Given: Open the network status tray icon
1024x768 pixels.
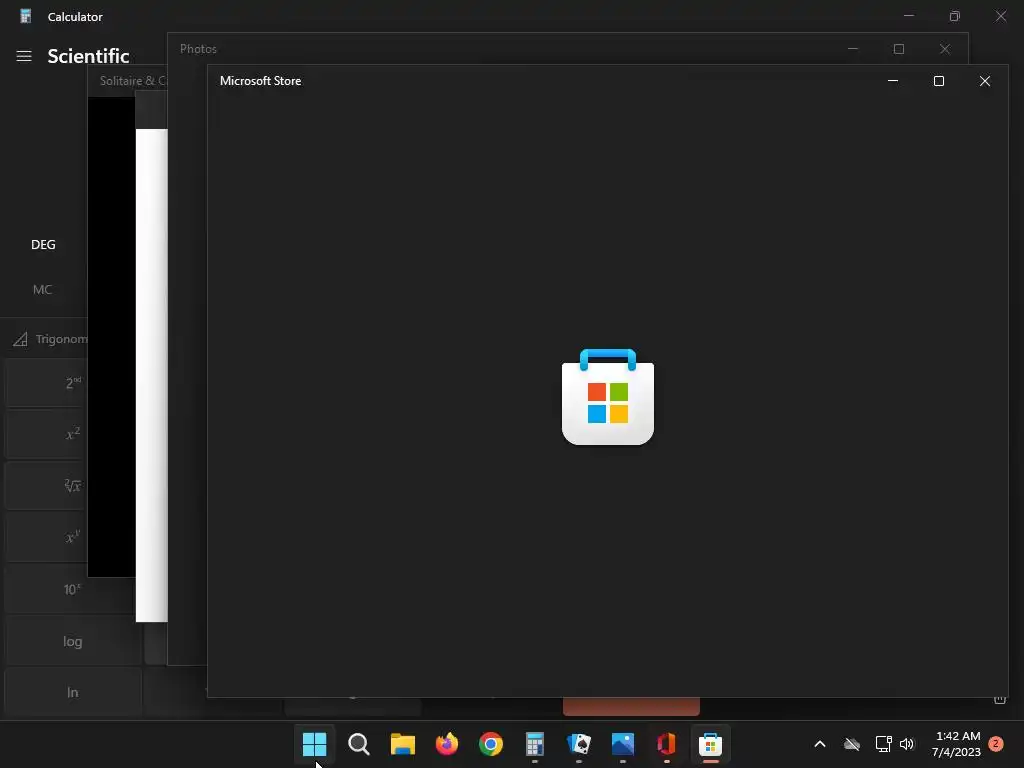Looking at the screenshot, I should [x=883, y=744].
